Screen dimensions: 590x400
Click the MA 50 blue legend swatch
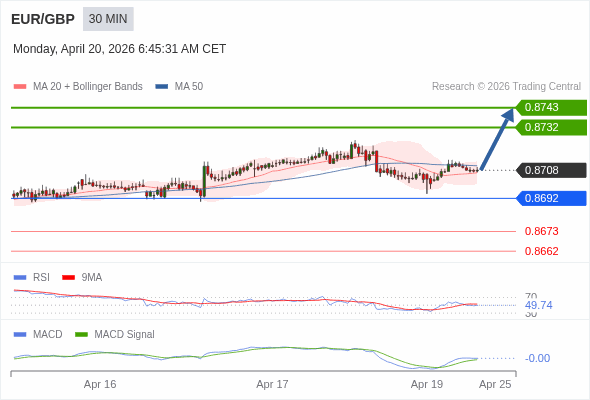click(162, 87)
